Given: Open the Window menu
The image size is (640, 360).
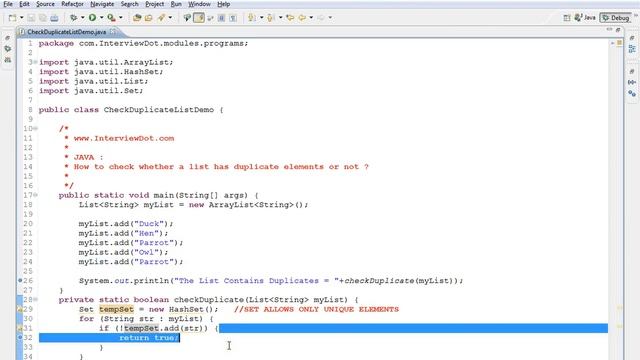Looking at the screenshot, I should (199, 4).
